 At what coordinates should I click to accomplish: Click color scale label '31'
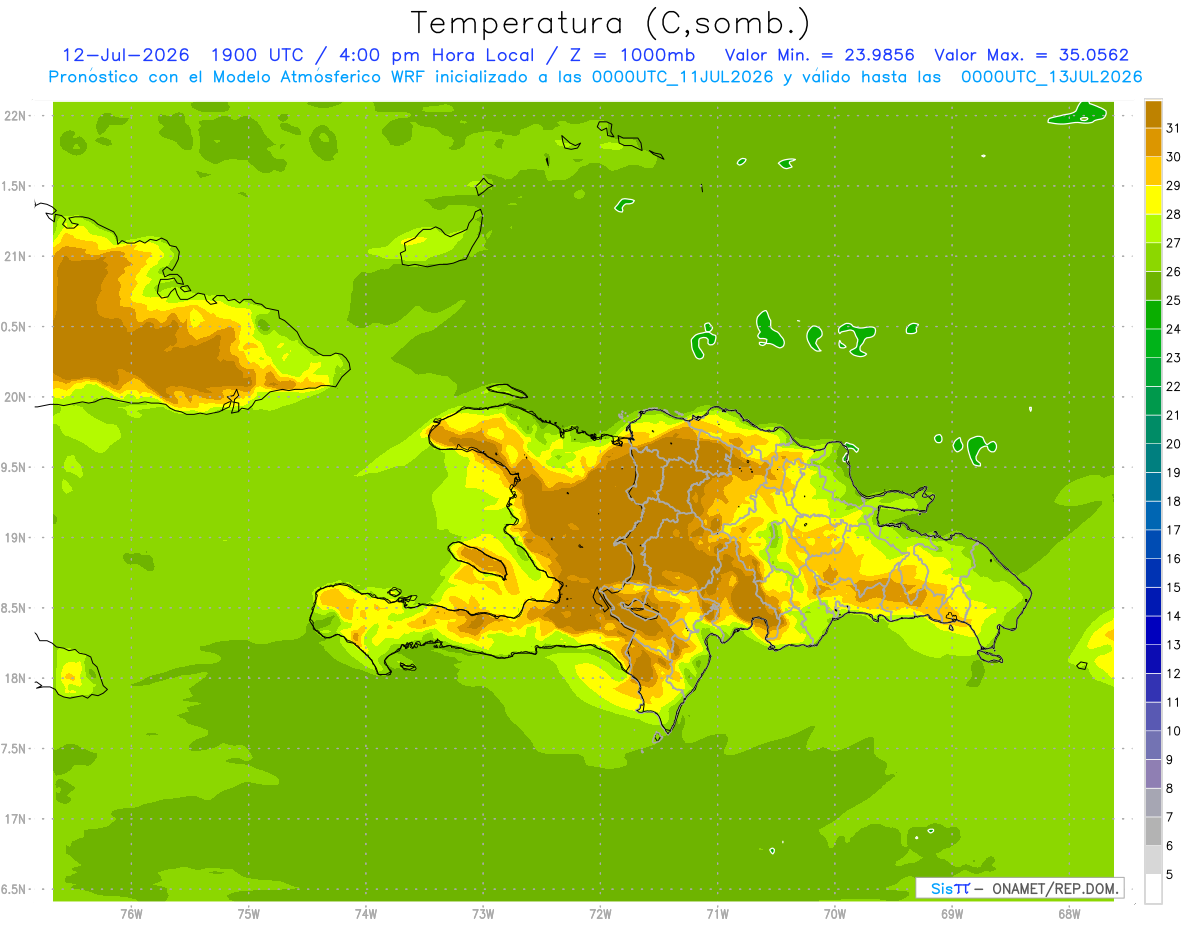coord(1174,128)
